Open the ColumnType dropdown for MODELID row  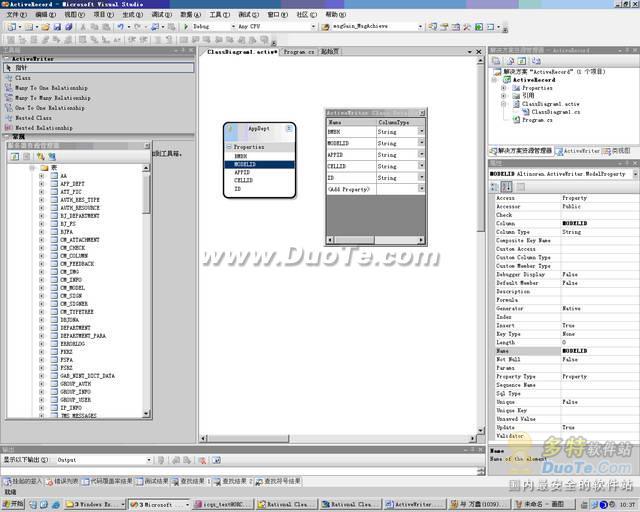421,143
